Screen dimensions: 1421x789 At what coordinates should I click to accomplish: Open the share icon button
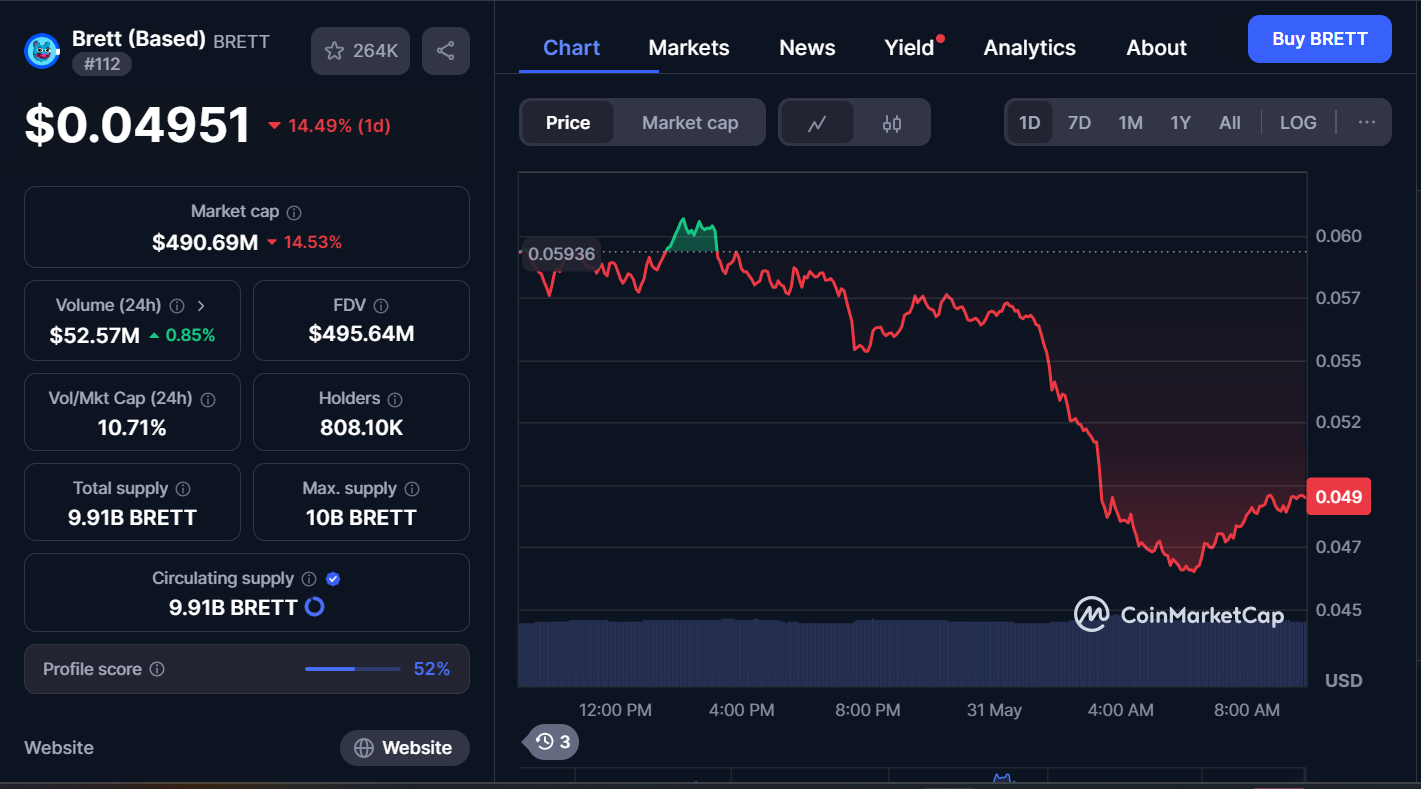[446, 50]
